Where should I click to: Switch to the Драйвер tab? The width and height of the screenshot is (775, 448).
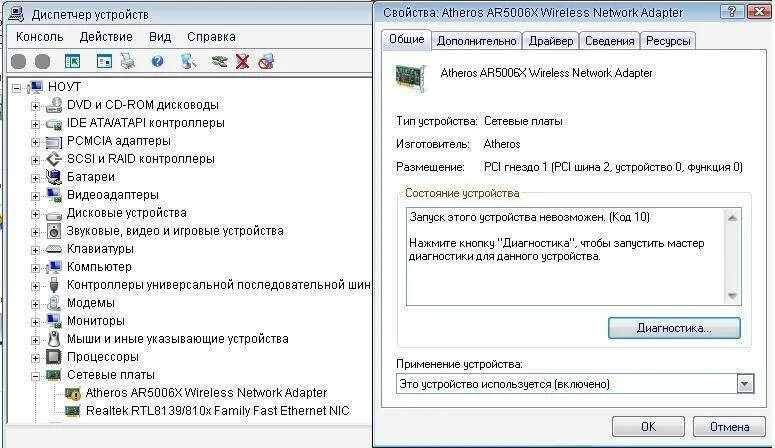tap(551, 41)
